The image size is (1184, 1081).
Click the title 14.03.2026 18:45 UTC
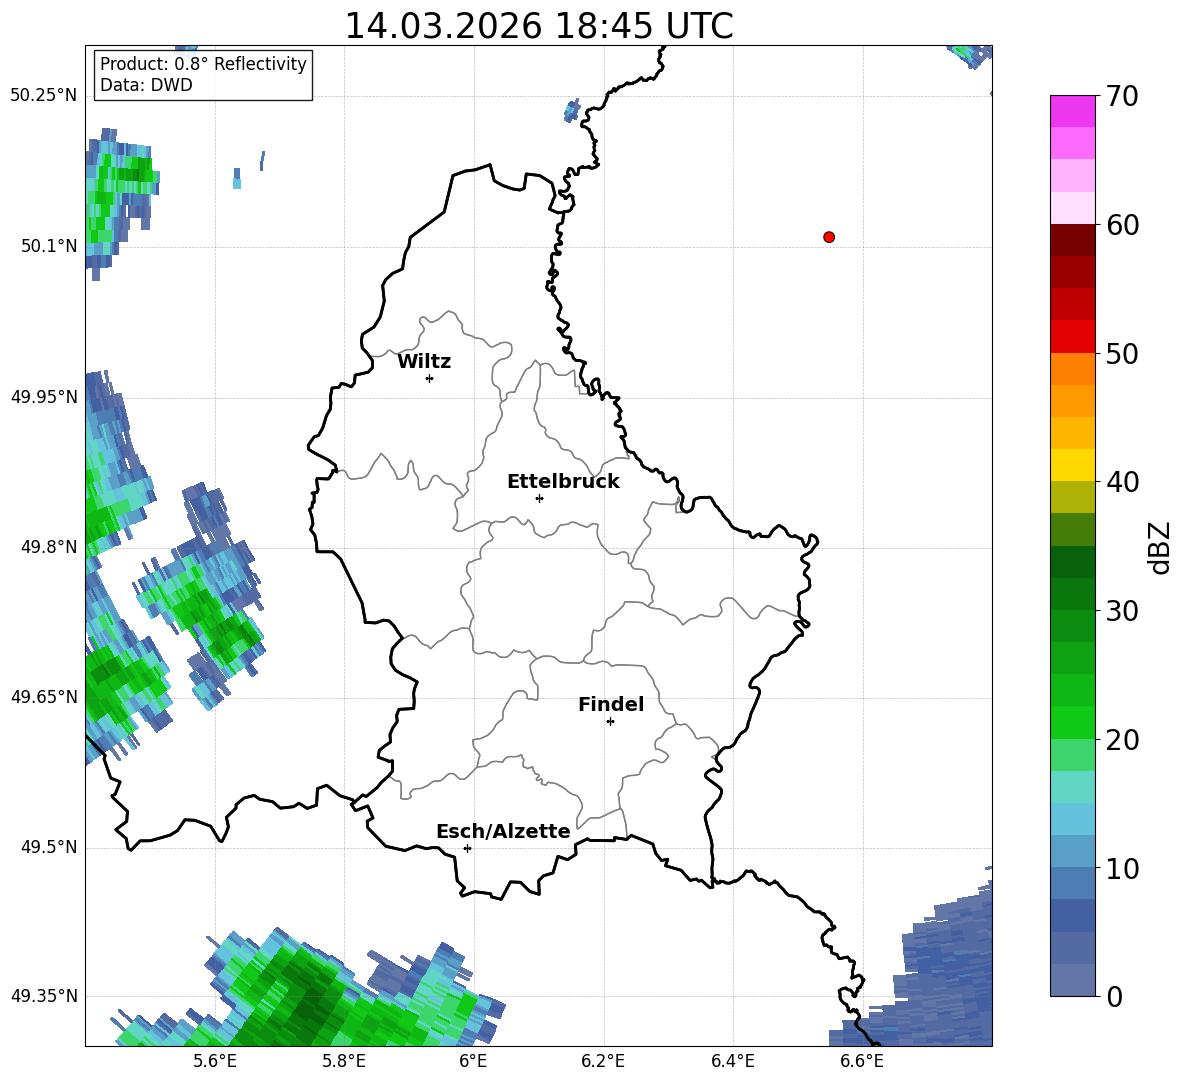click(538, 26)
